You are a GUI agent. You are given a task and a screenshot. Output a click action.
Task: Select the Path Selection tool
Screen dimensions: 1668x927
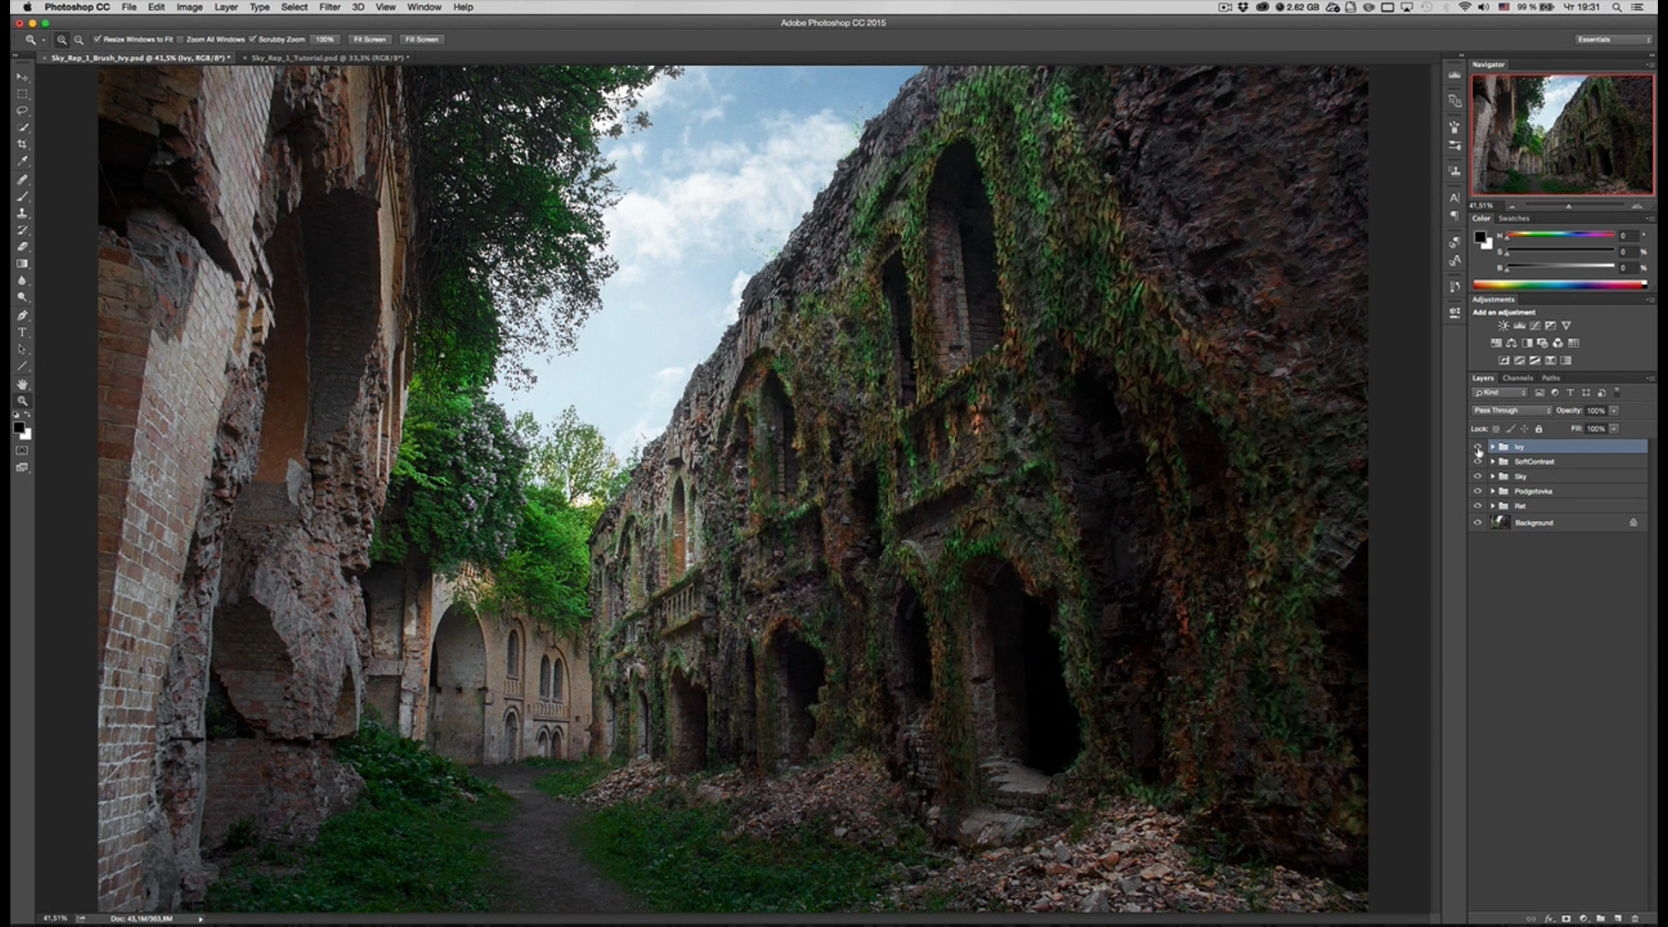(22, 349)
